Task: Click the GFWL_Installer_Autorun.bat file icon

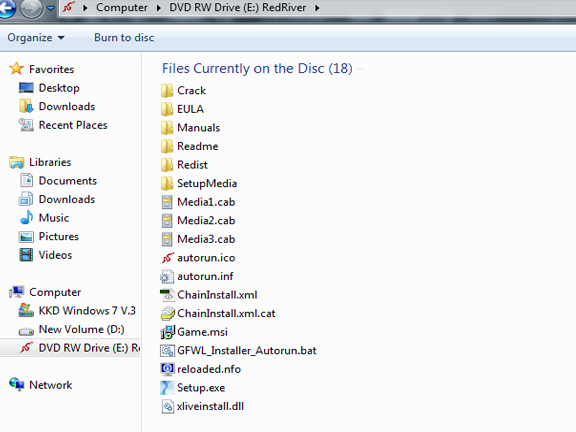Action: [x=167, y=351]
